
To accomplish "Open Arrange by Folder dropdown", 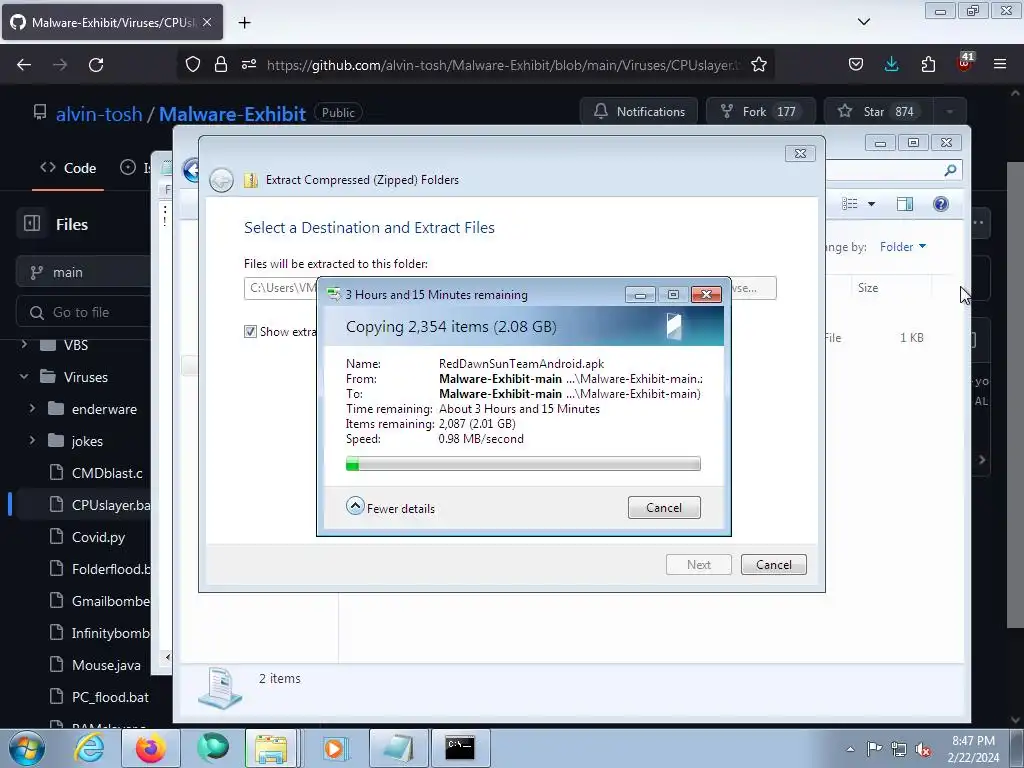I will [903, 247].
